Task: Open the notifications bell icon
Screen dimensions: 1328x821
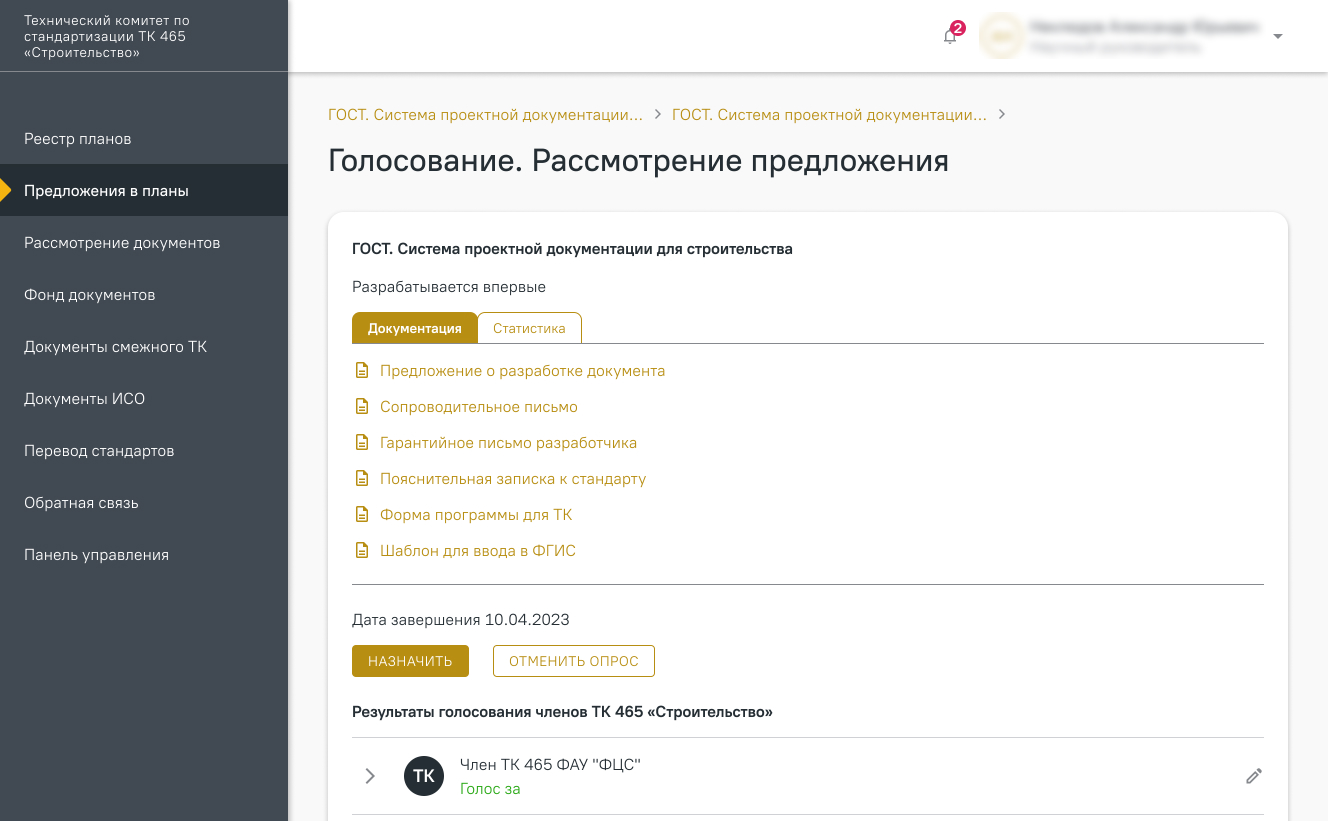Action: (950, 37)
